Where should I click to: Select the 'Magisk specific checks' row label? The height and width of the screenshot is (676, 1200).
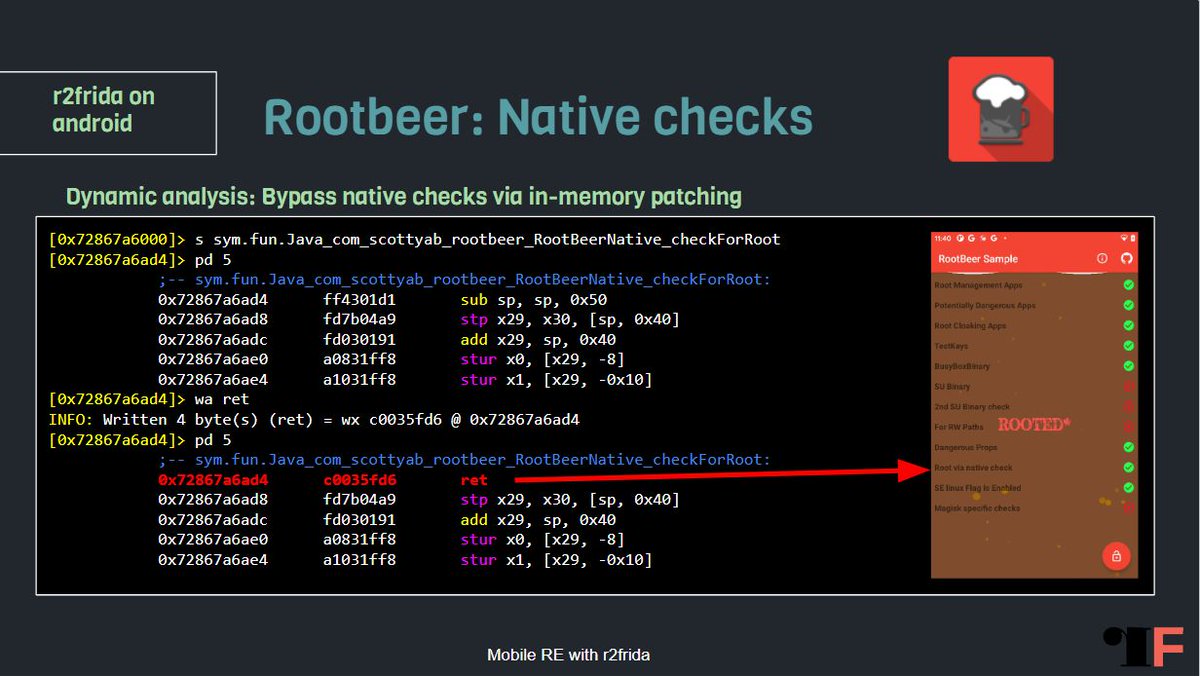point(977,508)
